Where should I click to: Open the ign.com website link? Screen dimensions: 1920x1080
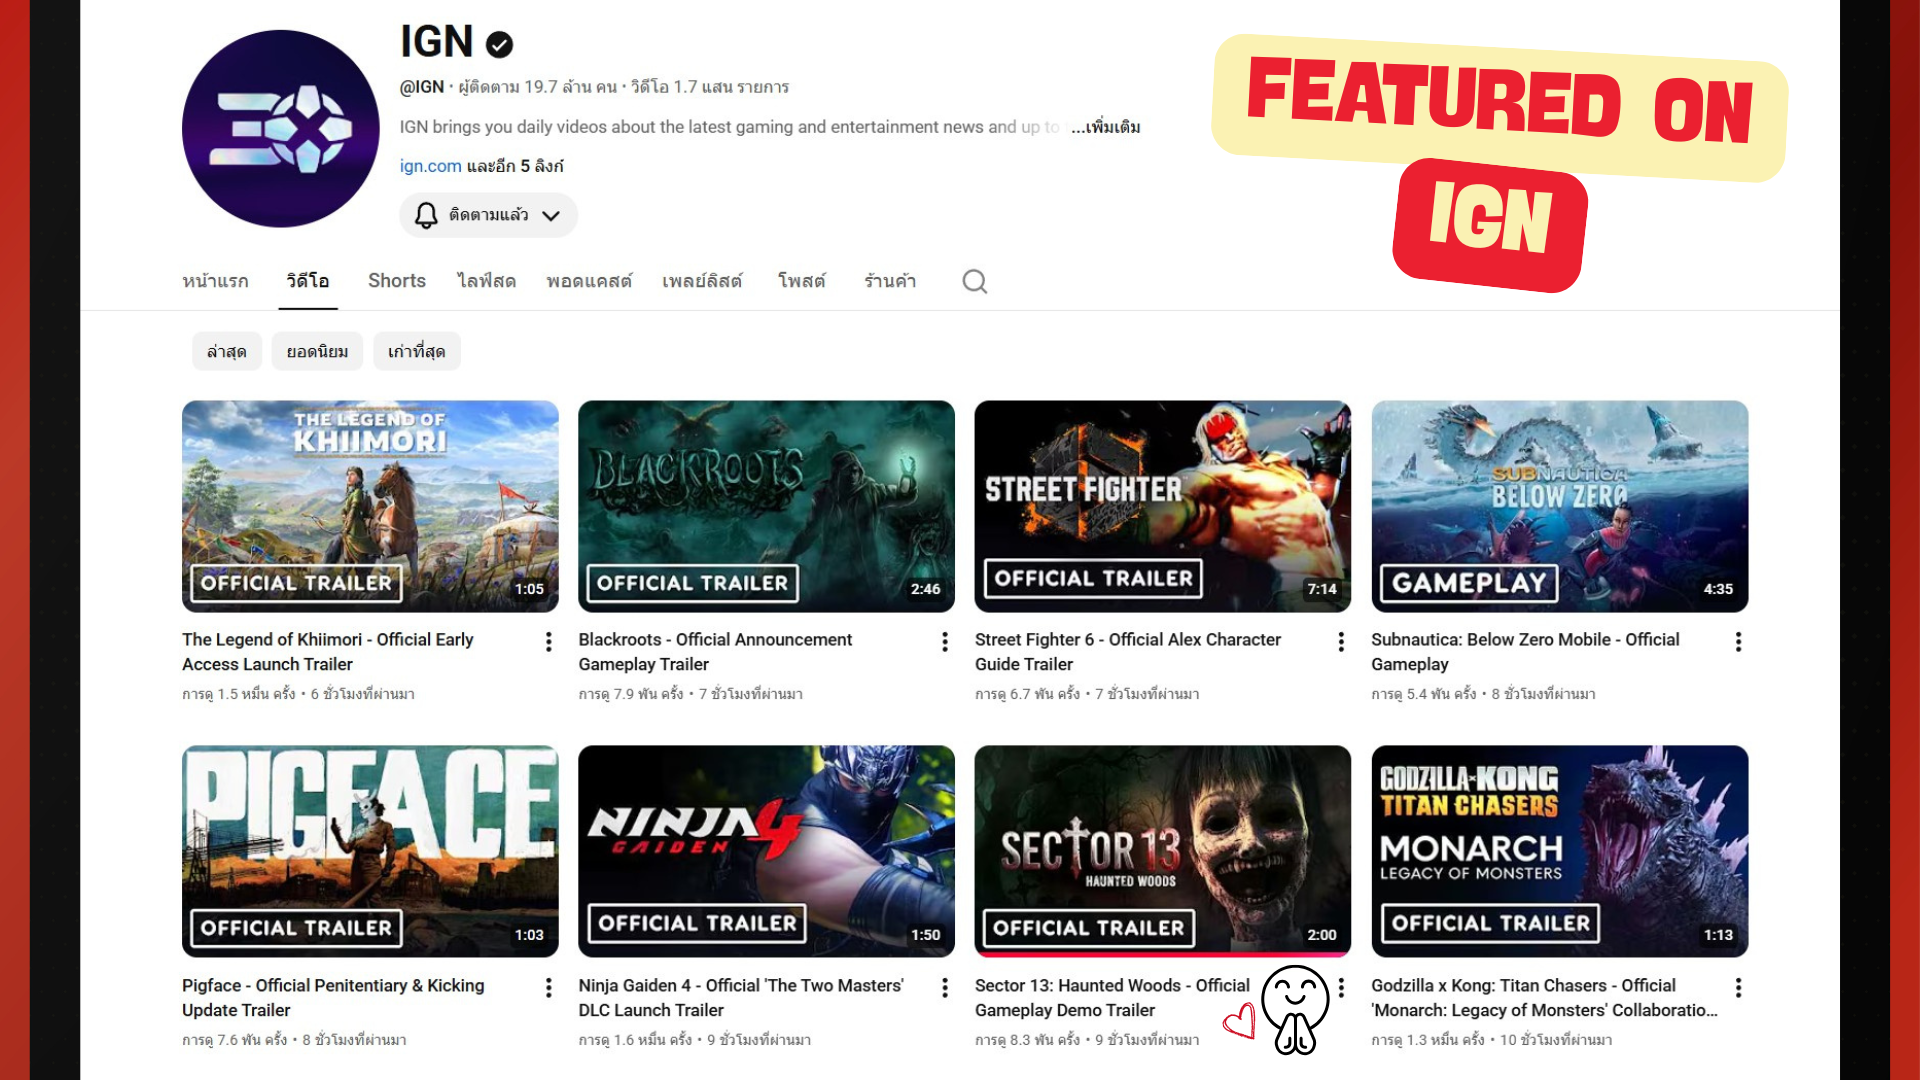430,166
